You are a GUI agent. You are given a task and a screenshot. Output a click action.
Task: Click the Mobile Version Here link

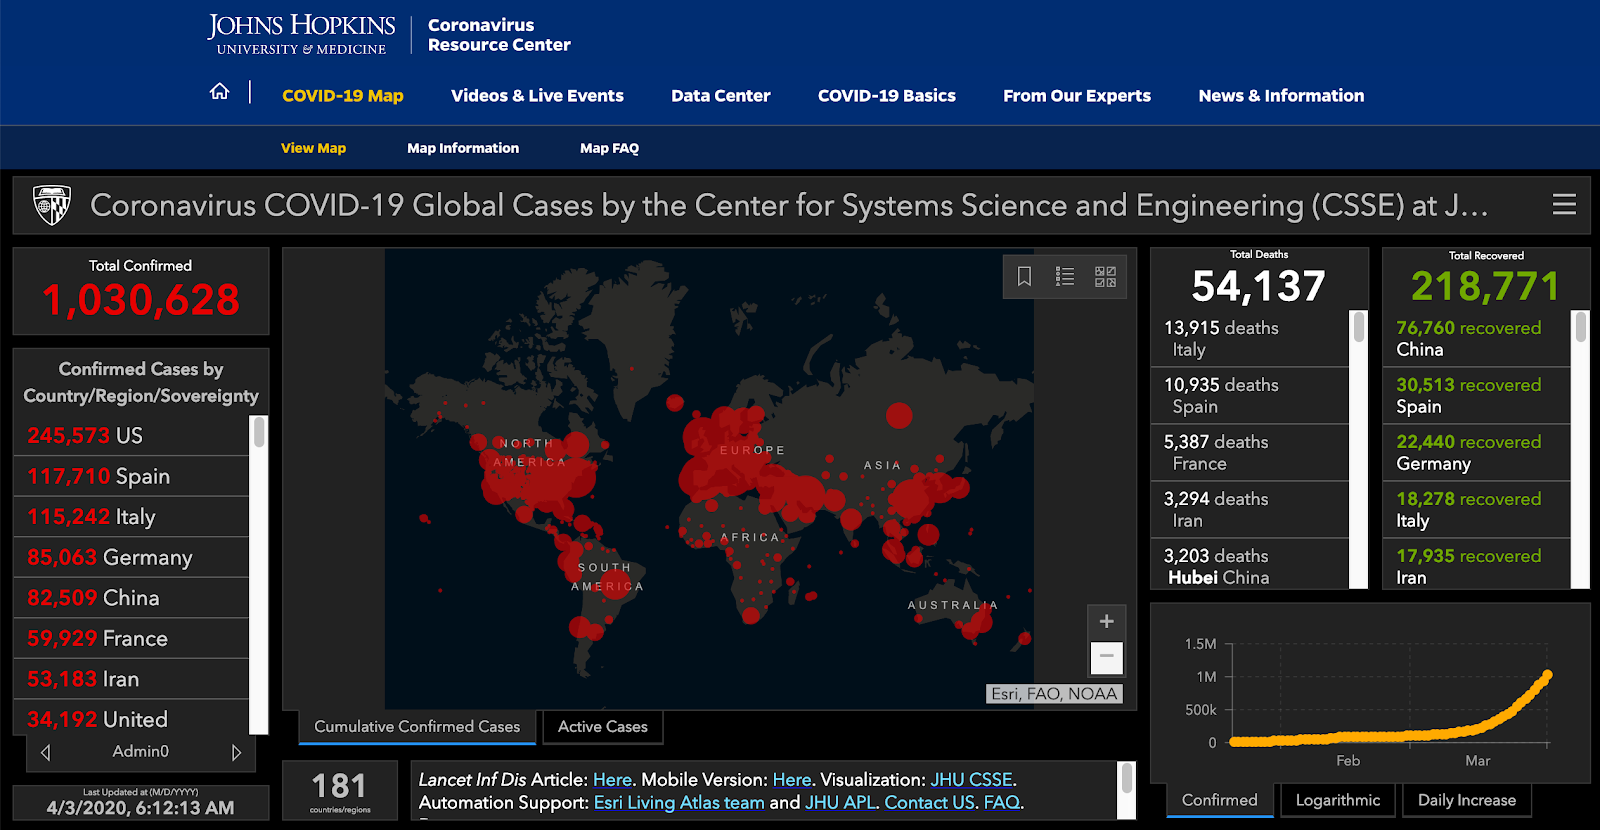(792, 780)
